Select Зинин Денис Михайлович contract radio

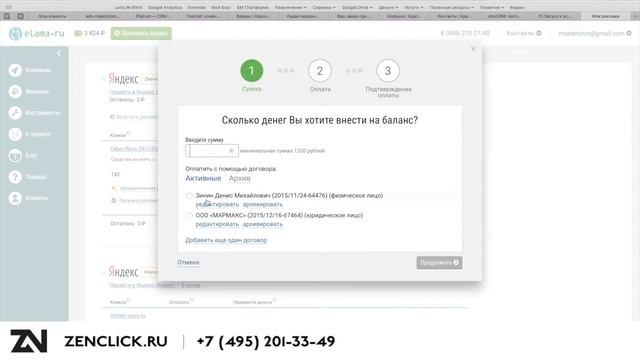189,196
